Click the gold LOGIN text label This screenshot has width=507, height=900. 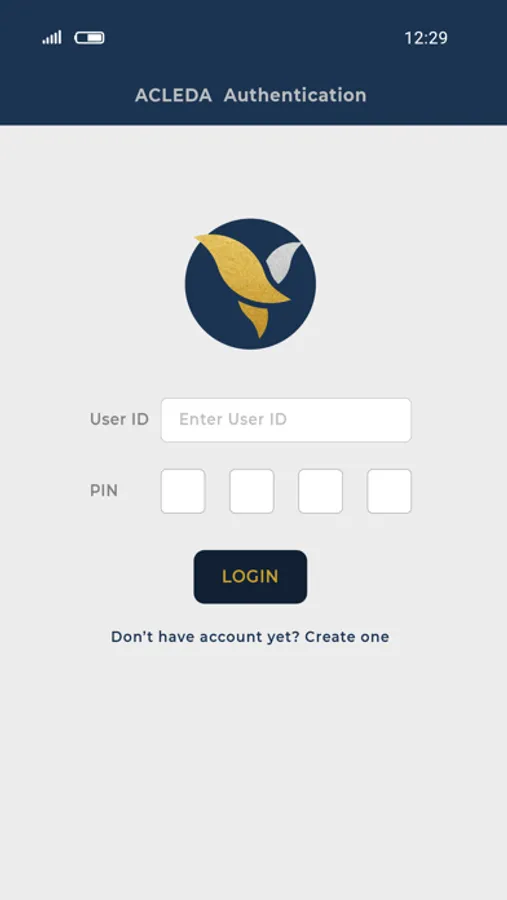click(x=250, y=577)
